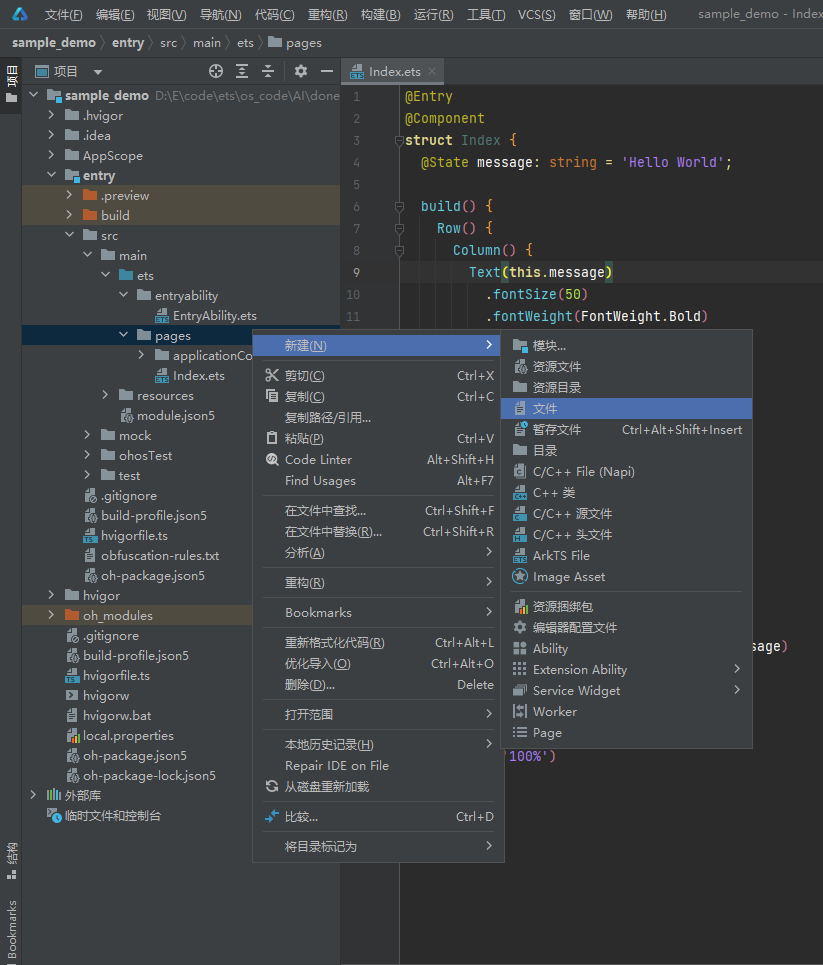Collapse the entry module node
This screenshot has height=965, width=823.
52,175
